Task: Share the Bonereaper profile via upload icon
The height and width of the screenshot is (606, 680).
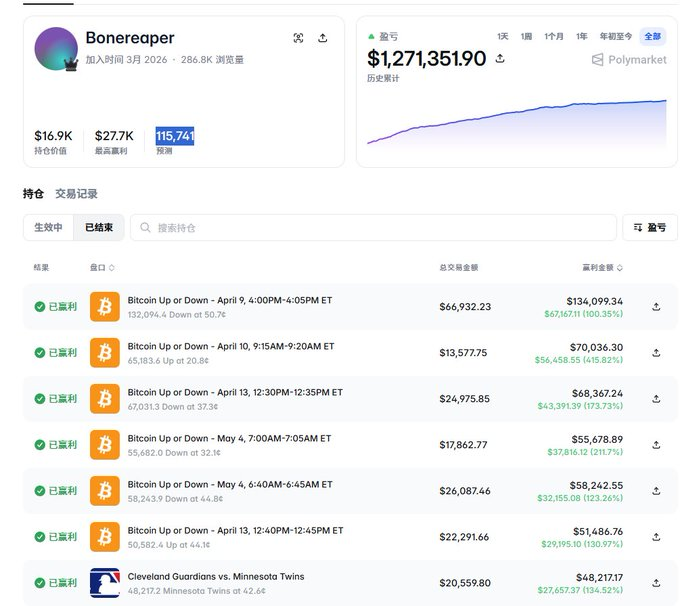Action: coord(322,38)
